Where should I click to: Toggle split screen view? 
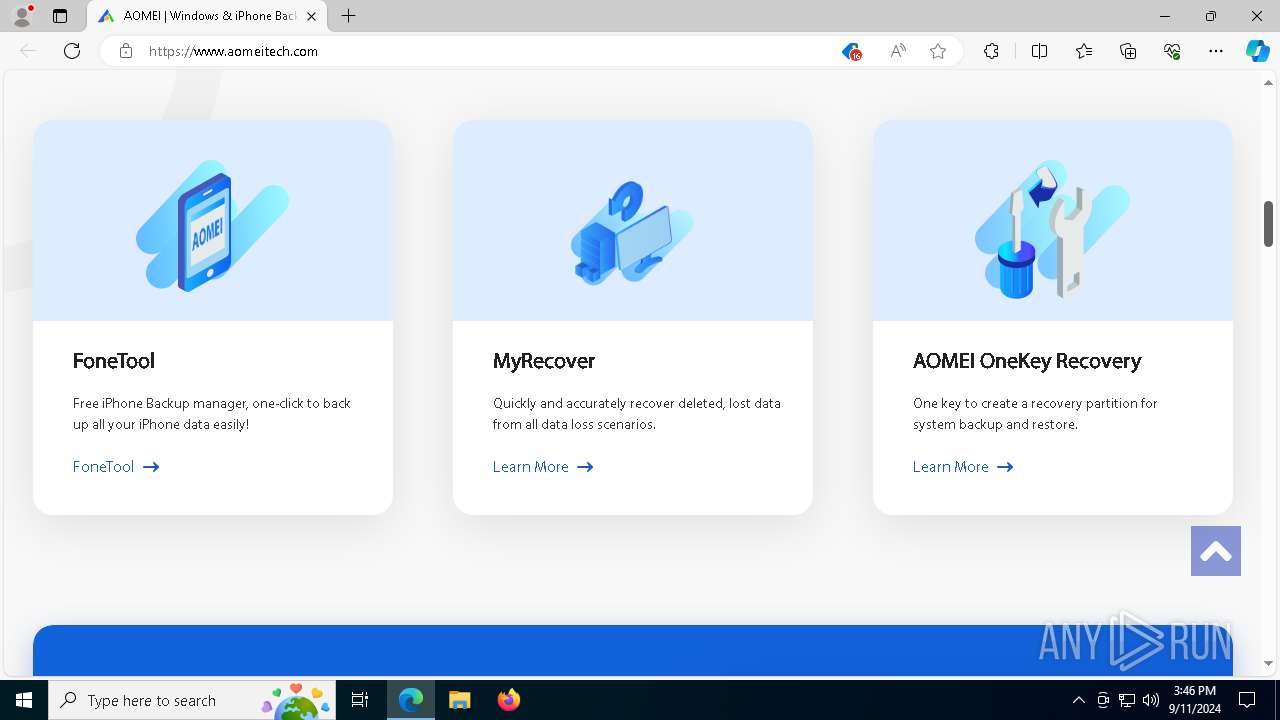coord(1039,51)
